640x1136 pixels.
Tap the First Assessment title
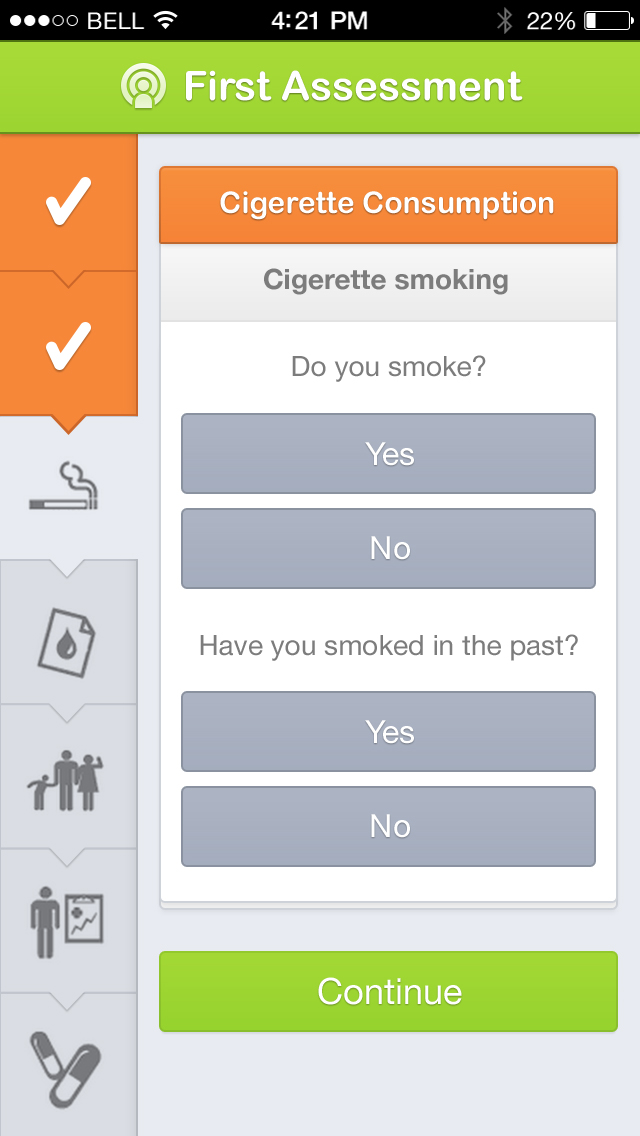point(352,86)
